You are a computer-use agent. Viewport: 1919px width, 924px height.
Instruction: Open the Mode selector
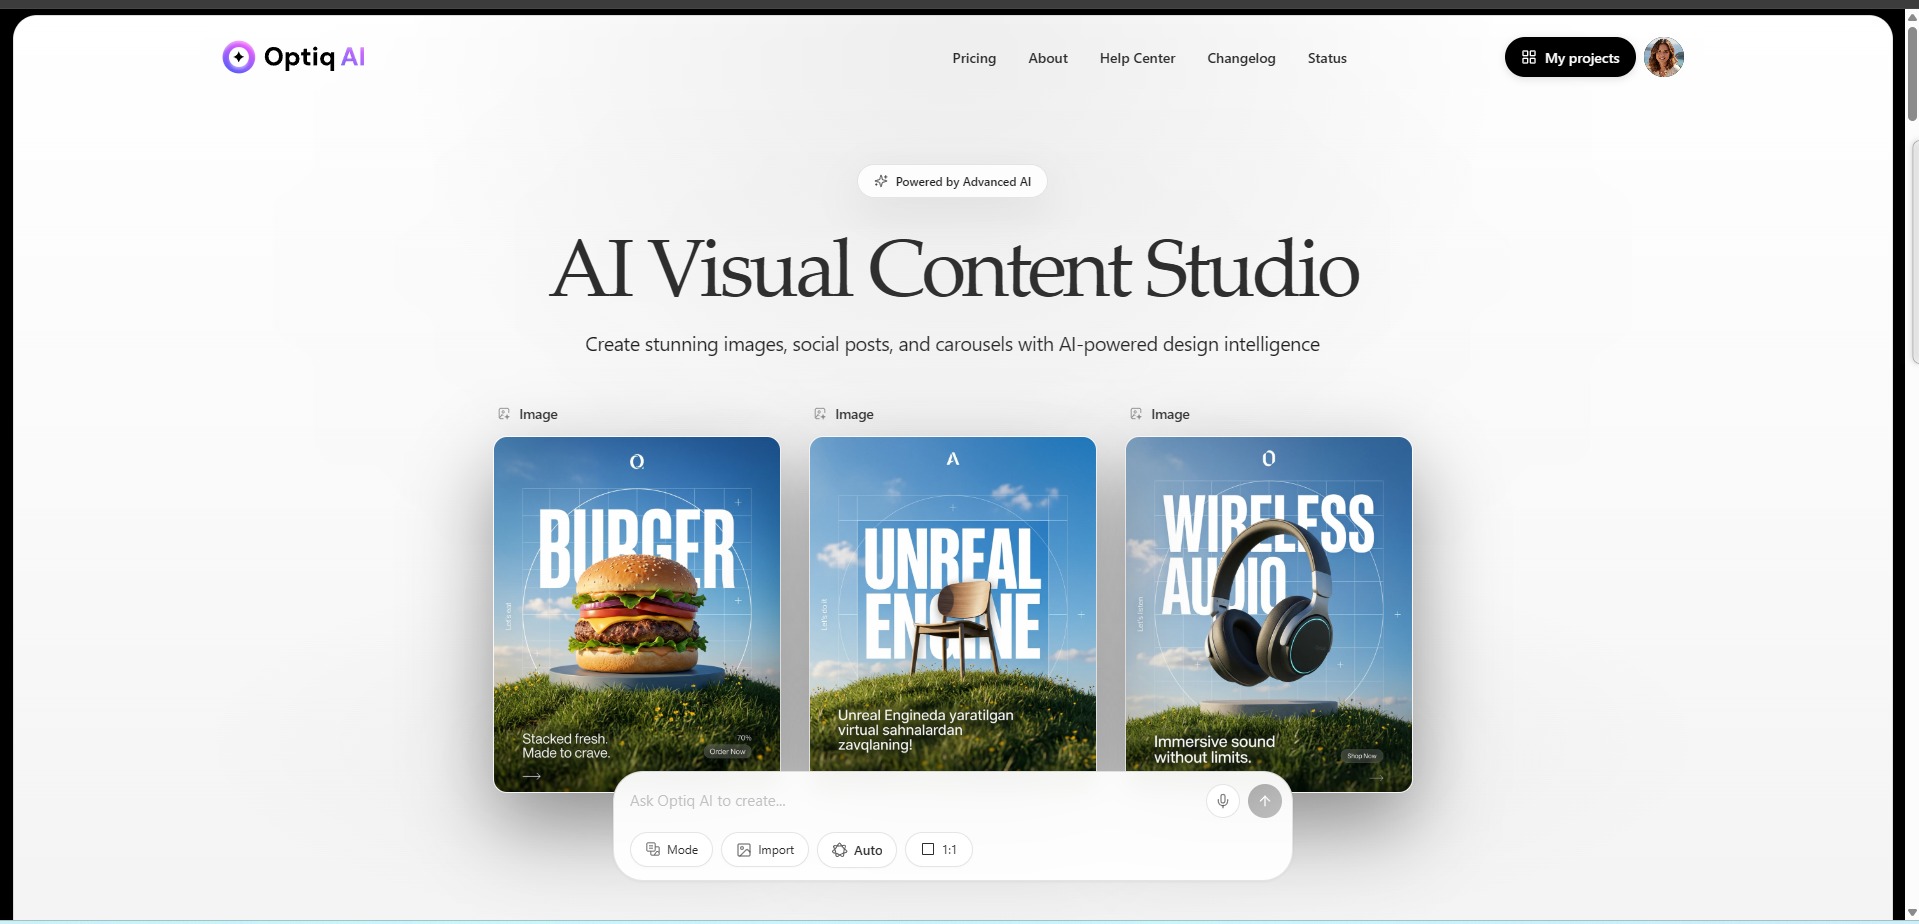(x=672, y=850)
